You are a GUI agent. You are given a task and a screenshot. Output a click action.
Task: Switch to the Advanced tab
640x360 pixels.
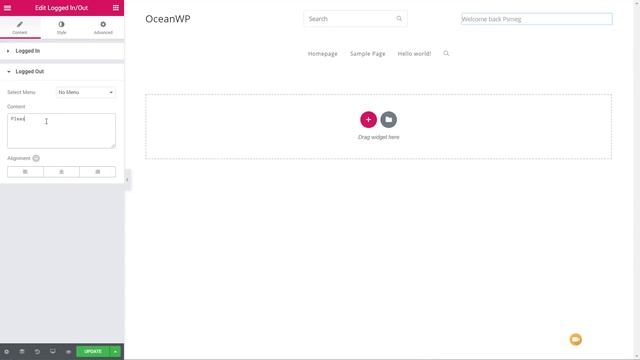103,28
